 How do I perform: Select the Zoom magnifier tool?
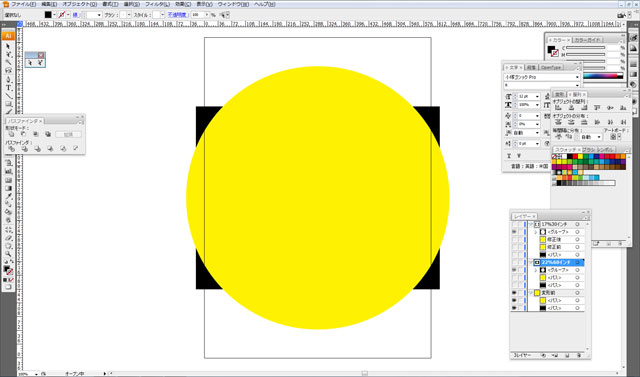pos(8,254)
